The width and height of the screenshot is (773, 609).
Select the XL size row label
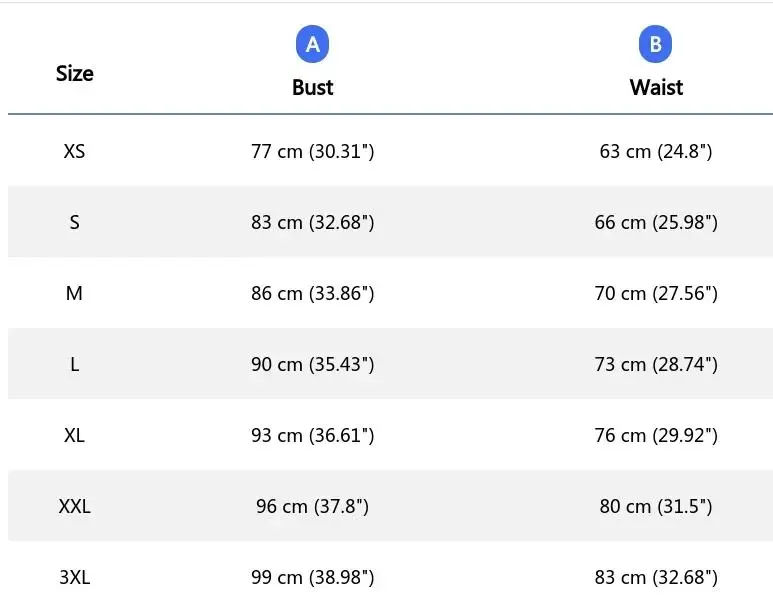(75, 436)
